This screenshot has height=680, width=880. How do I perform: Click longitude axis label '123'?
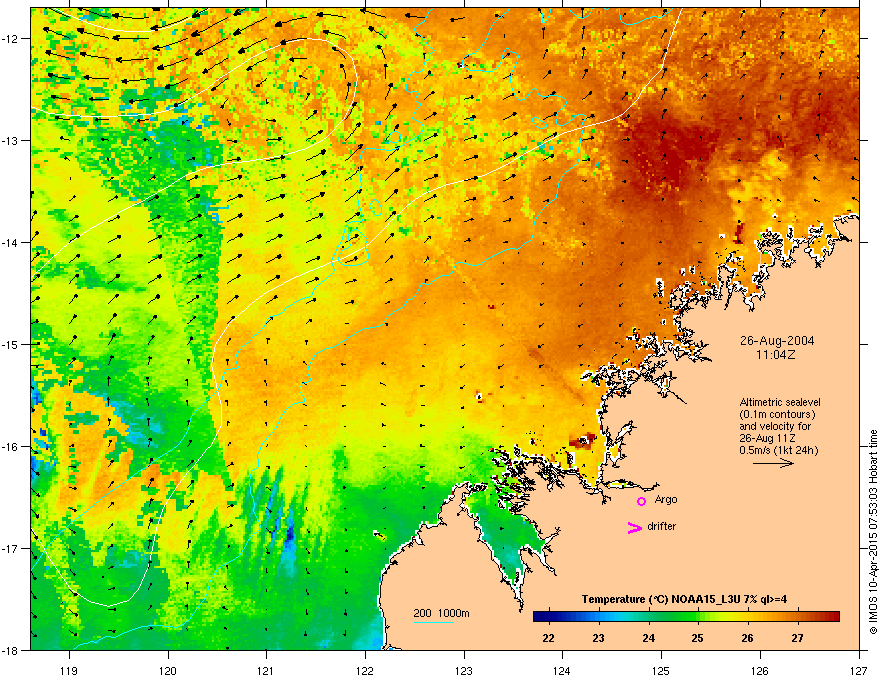(x=464, y=670)
